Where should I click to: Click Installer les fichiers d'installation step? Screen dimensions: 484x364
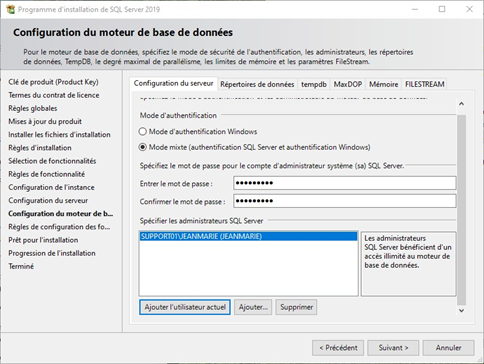59,135
